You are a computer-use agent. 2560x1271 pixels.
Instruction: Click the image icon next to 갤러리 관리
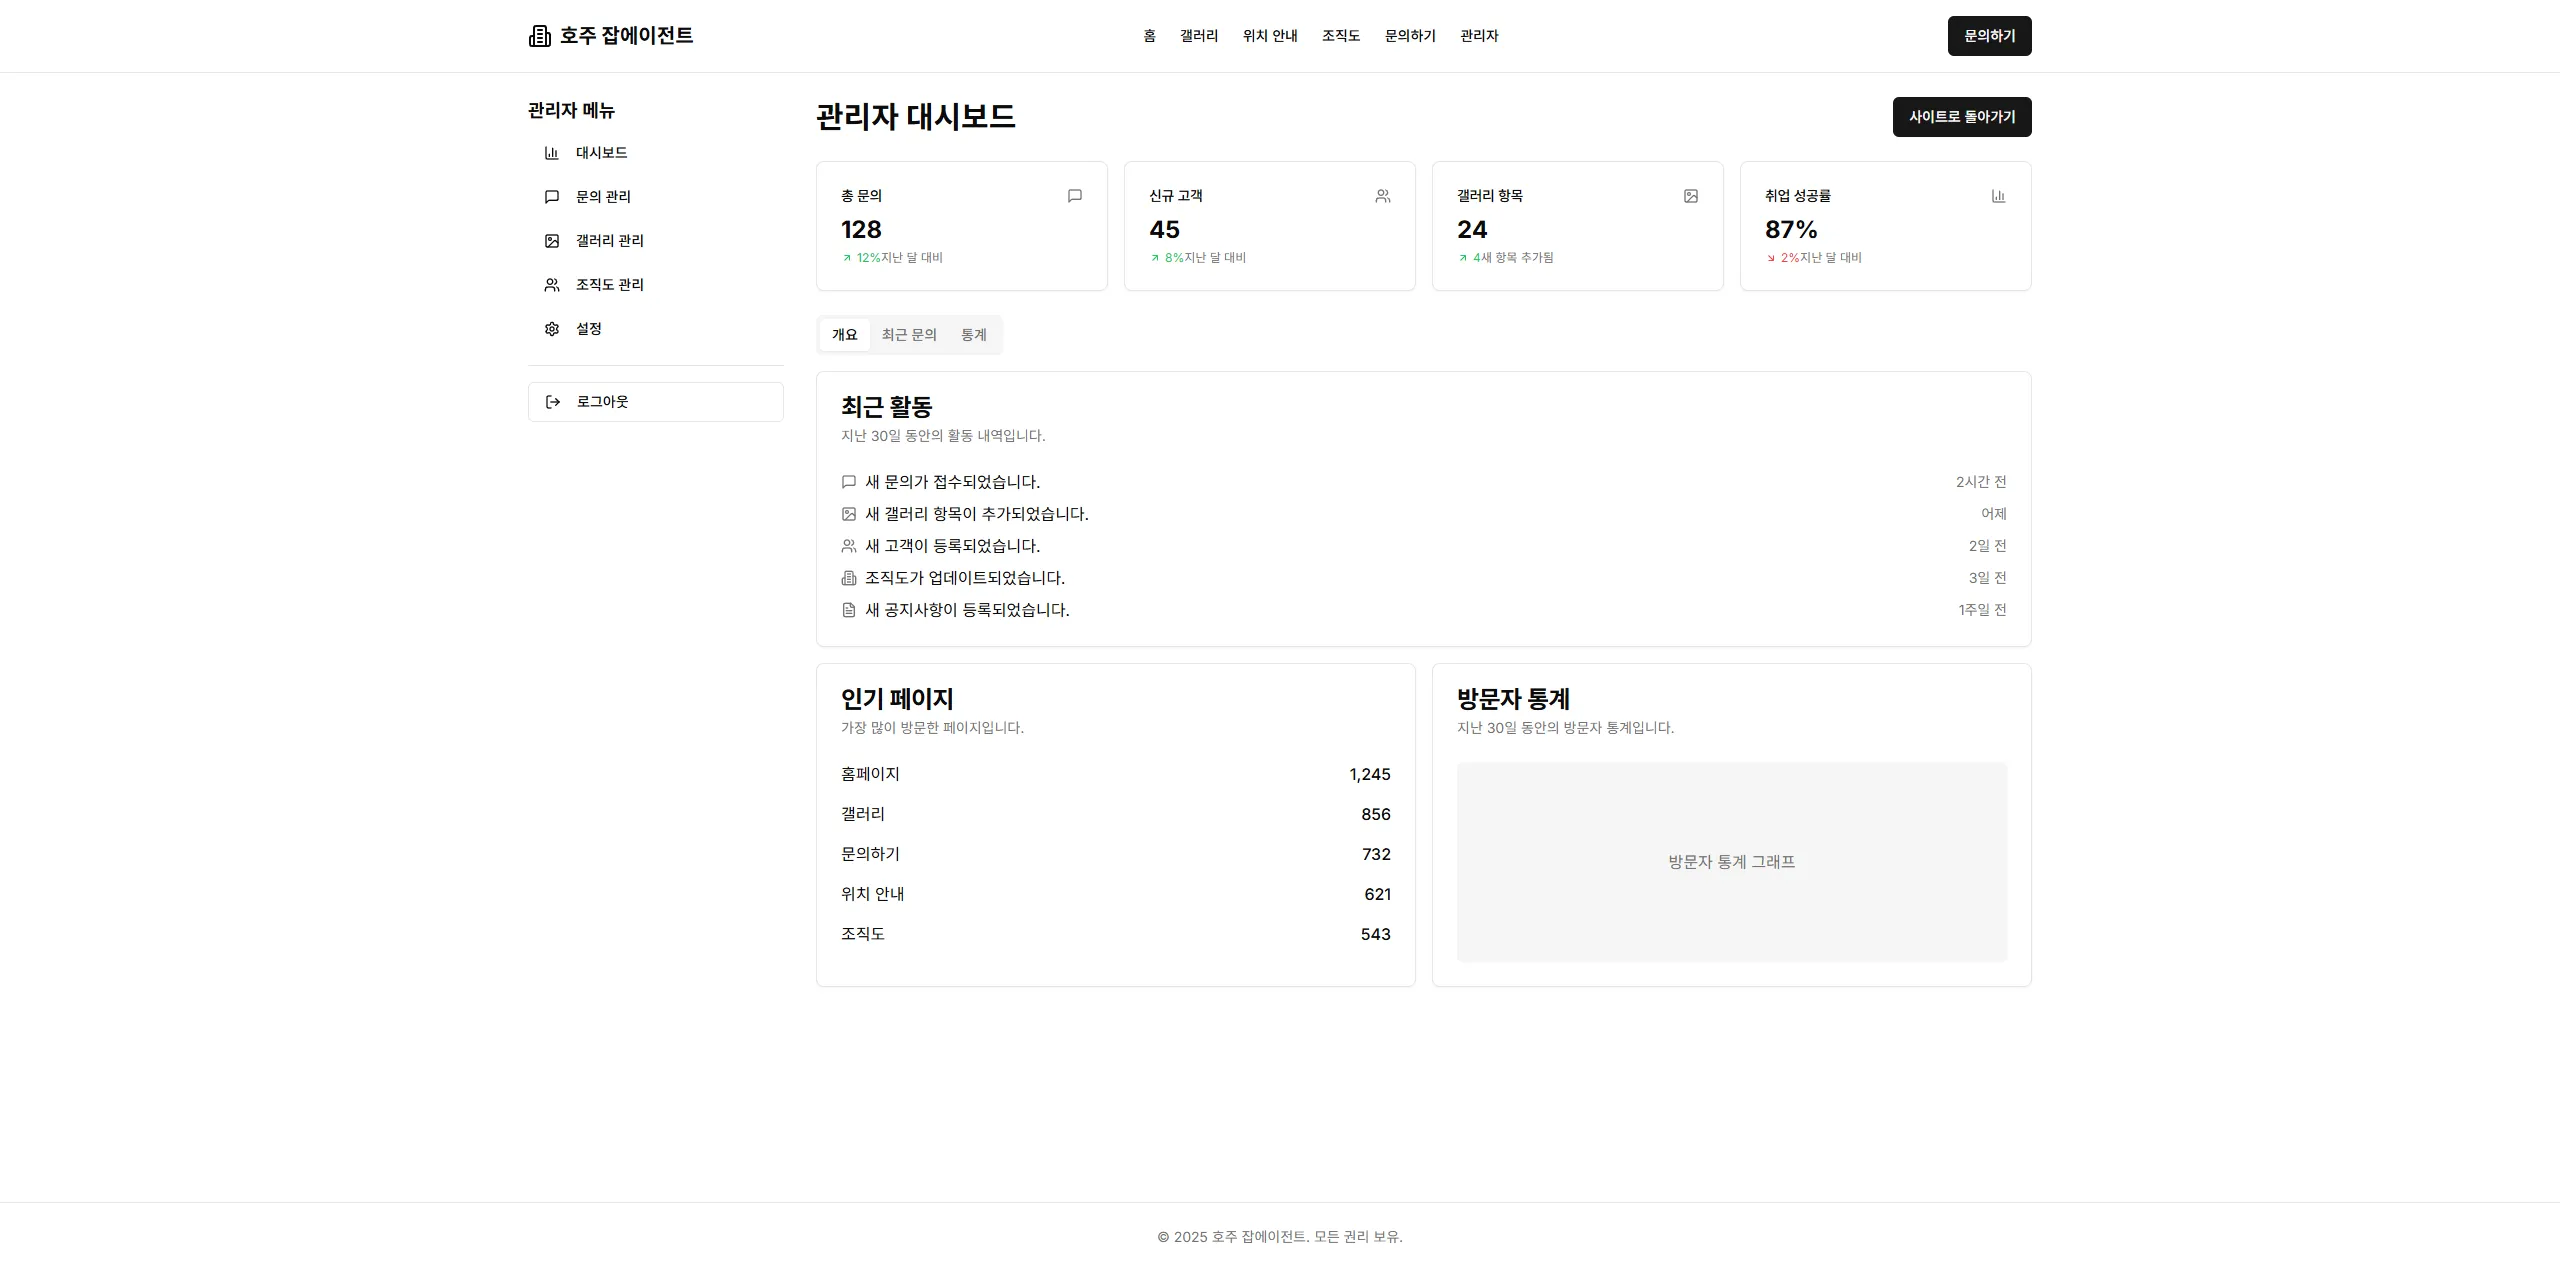552,241
